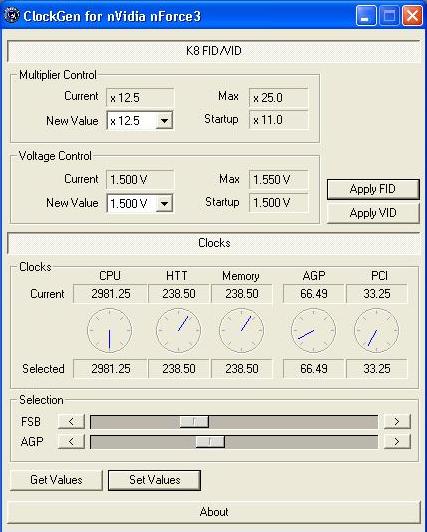Click the PCI clock gauge dial
Image resolution: width=427 pixels, height=532 pixels.
(376, 330)
